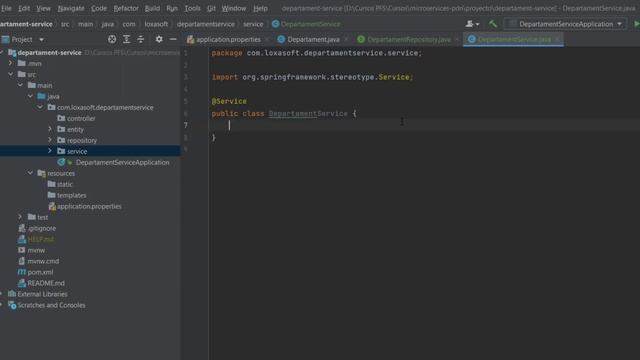Close the Departament.java tab
The width and height of the screenshot is (640, 360).
(346, 40)
